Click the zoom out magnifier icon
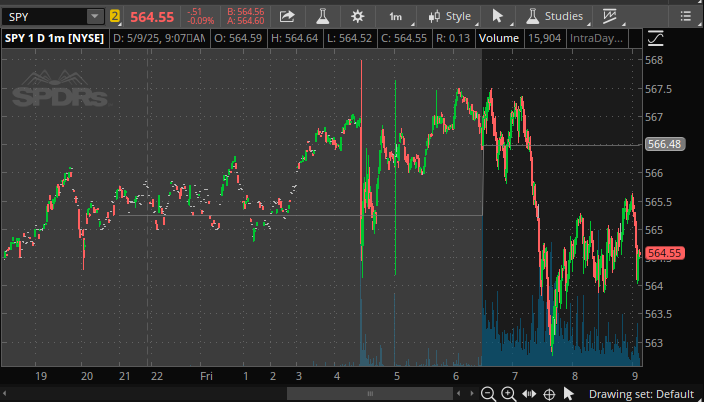Screen dimensions: 704x402 point(488,394)
